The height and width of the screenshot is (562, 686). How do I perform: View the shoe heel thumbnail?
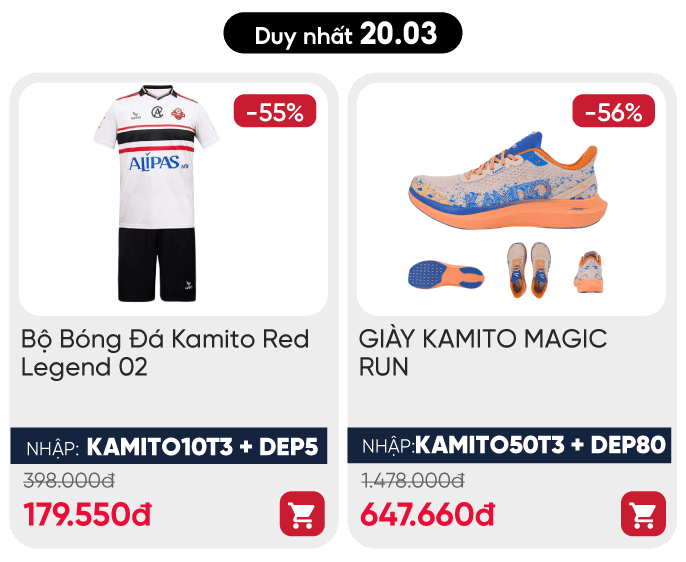pyautogui.click(x=589, y=272)
